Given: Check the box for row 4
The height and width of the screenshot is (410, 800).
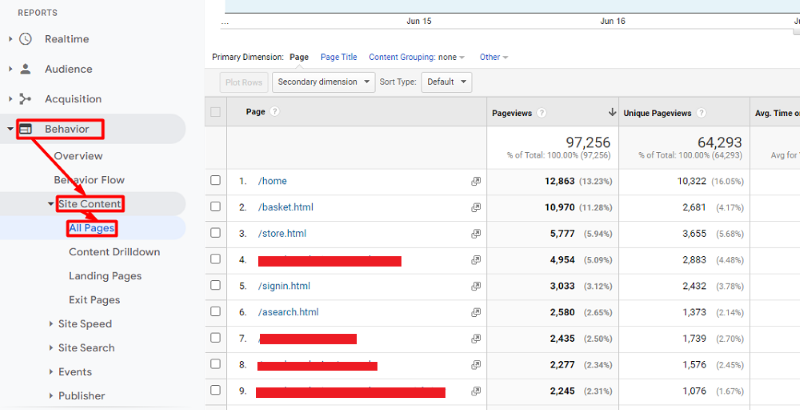Looking at the screenshot, I should point(215,259).
